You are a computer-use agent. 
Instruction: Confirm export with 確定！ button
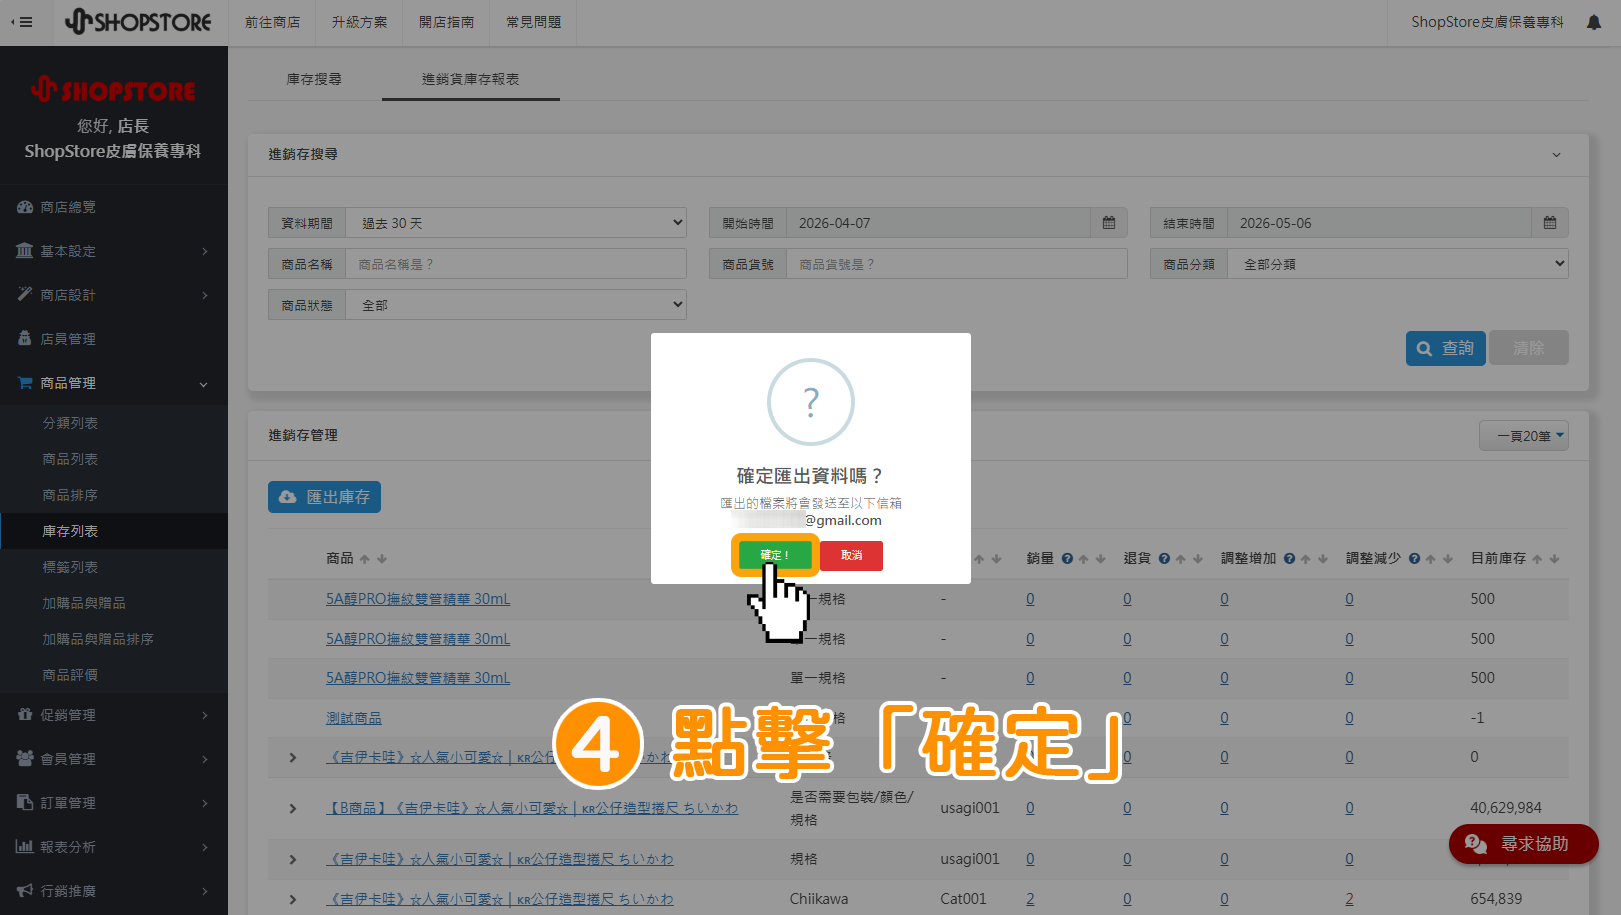pos(775,555)
